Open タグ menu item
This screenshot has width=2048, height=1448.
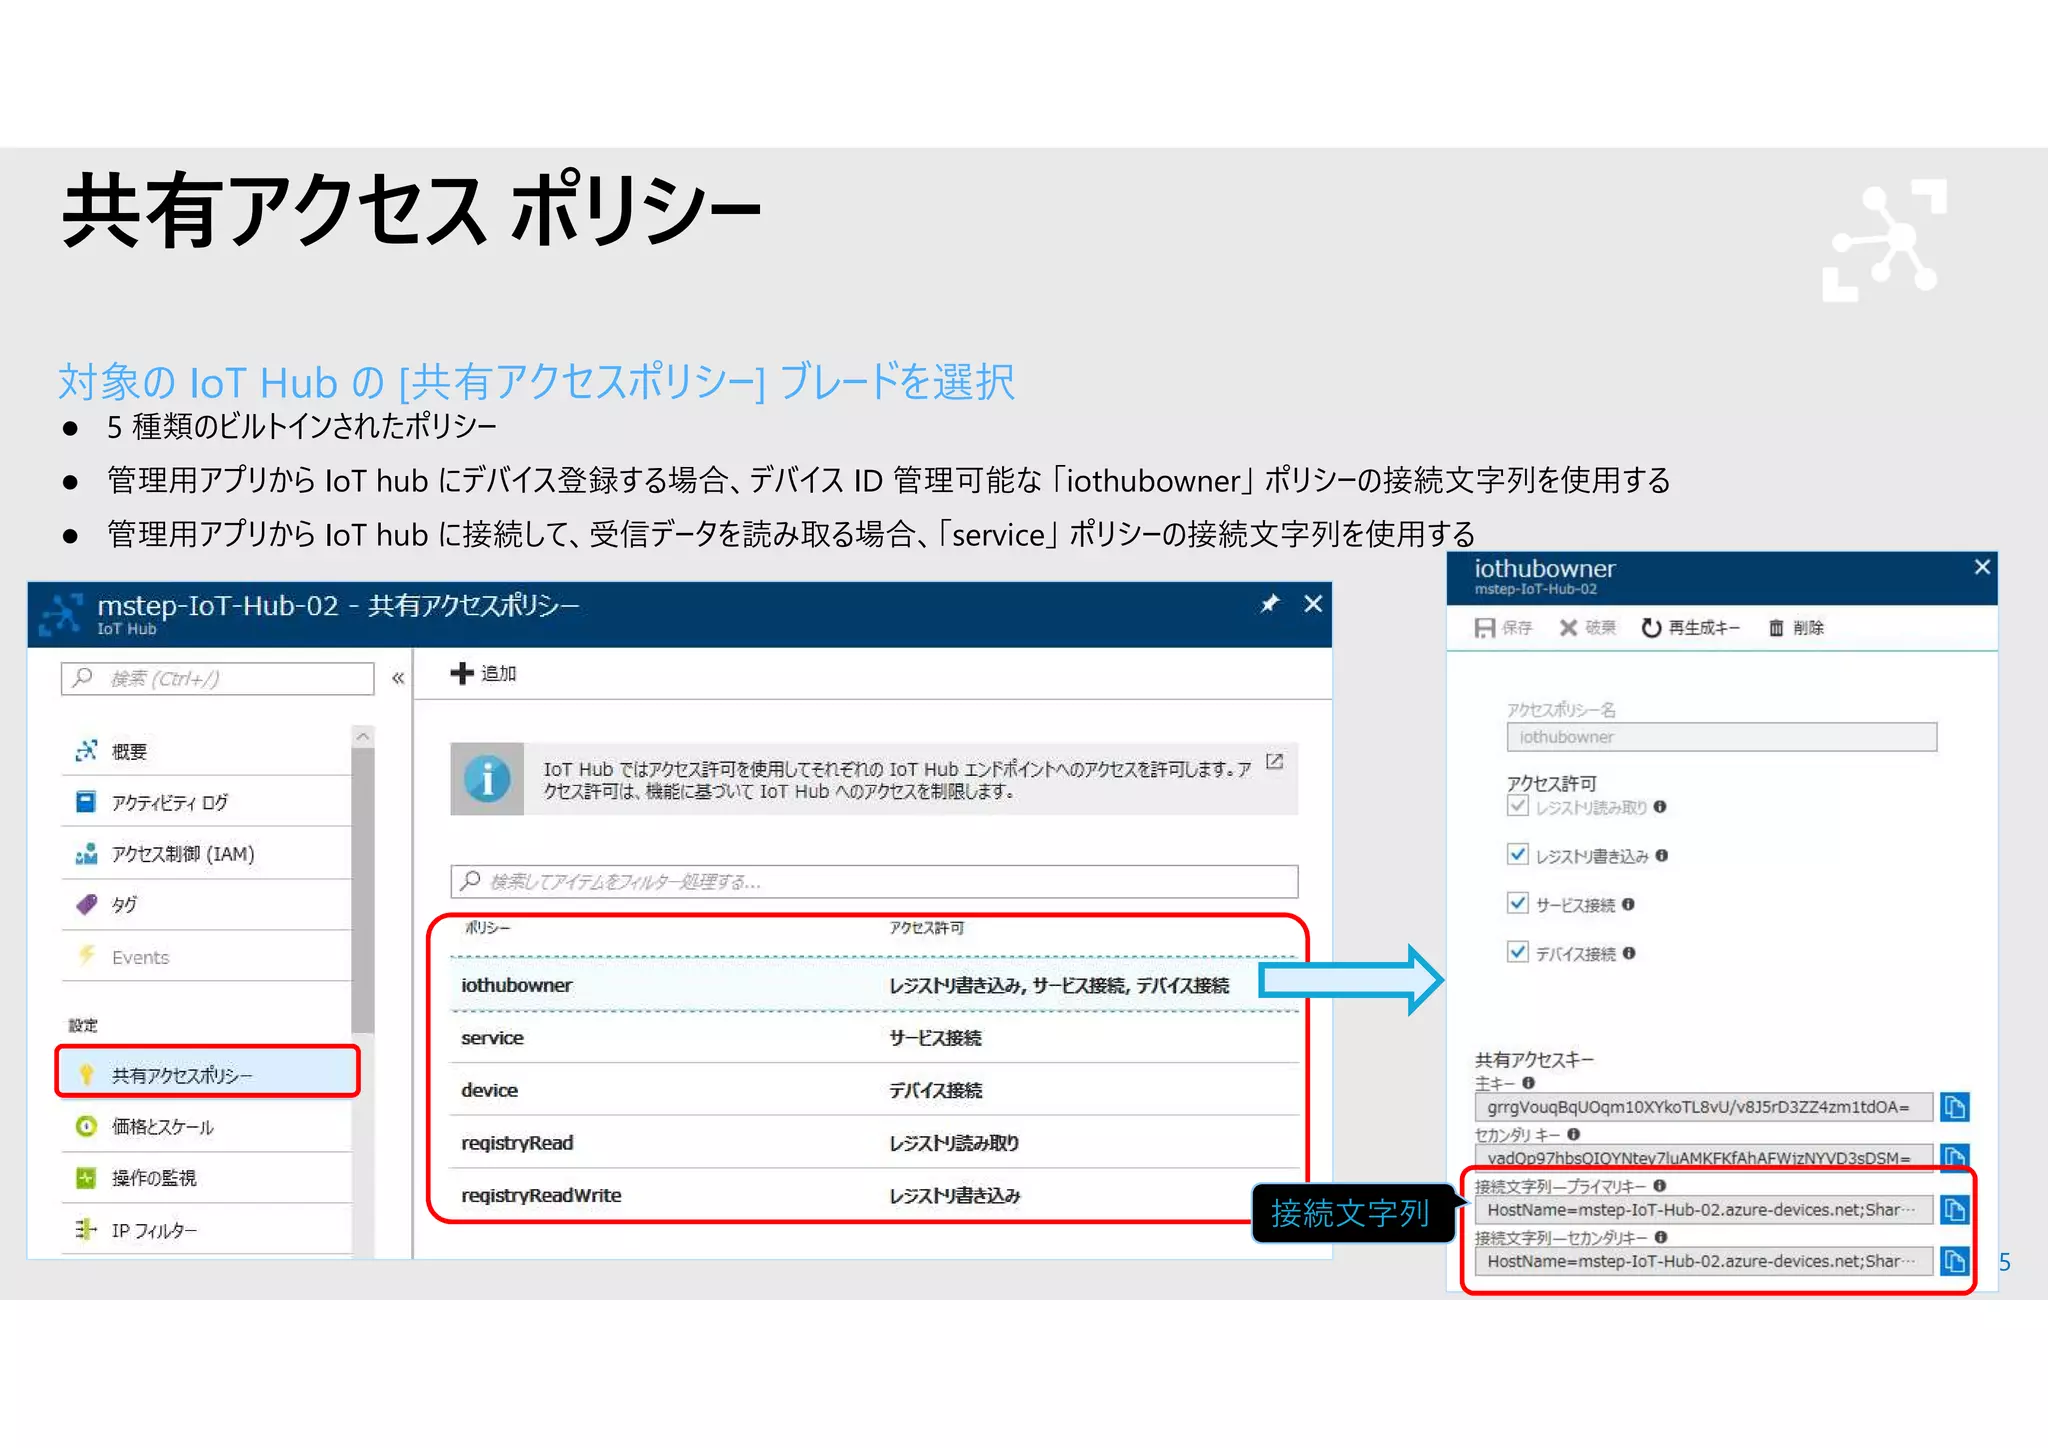pos(206,905)
